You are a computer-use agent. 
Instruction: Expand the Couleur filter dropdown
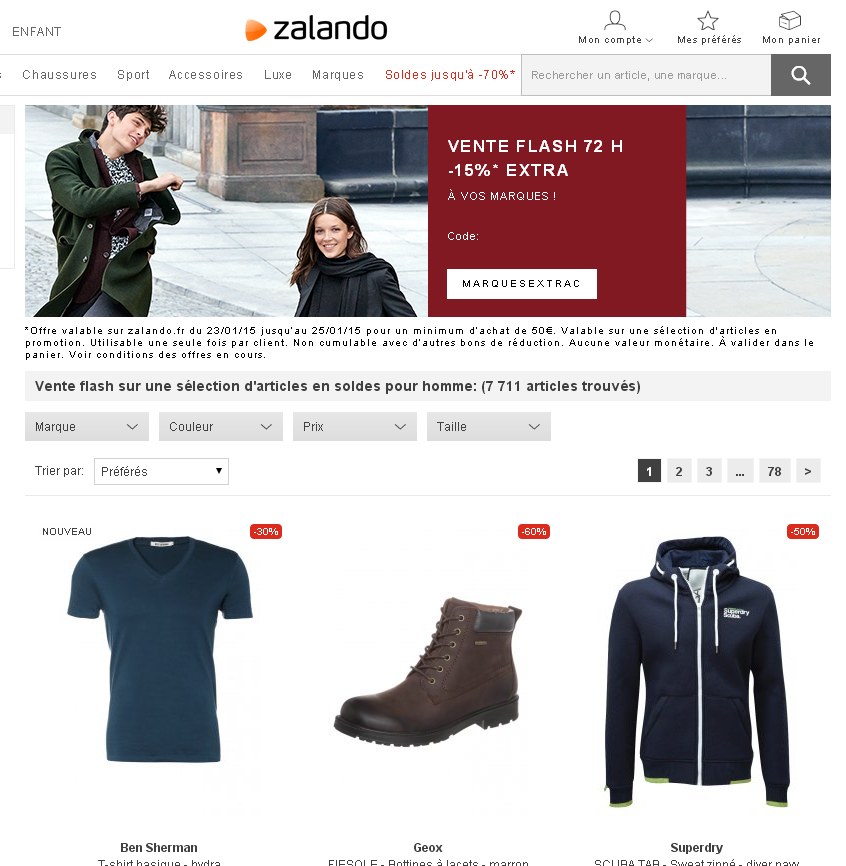(221, 426)
